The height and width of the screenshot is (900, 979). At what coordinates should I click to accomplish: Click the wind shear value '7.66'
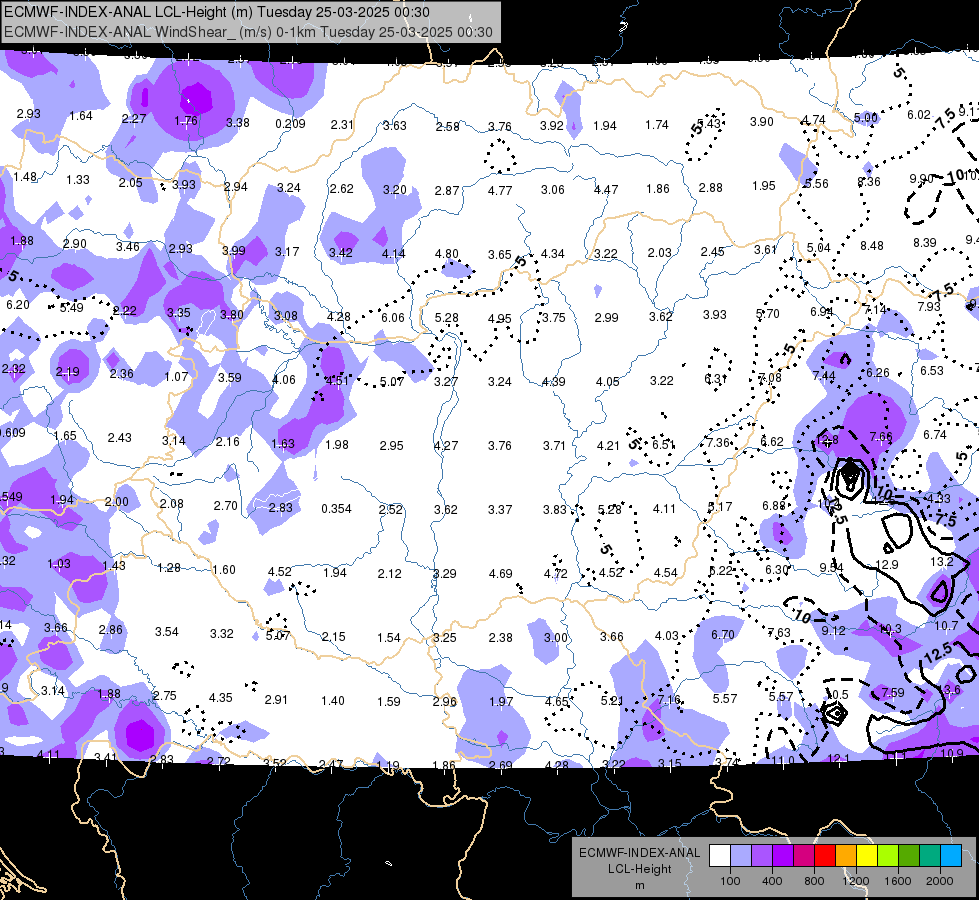tap(880, 437)
